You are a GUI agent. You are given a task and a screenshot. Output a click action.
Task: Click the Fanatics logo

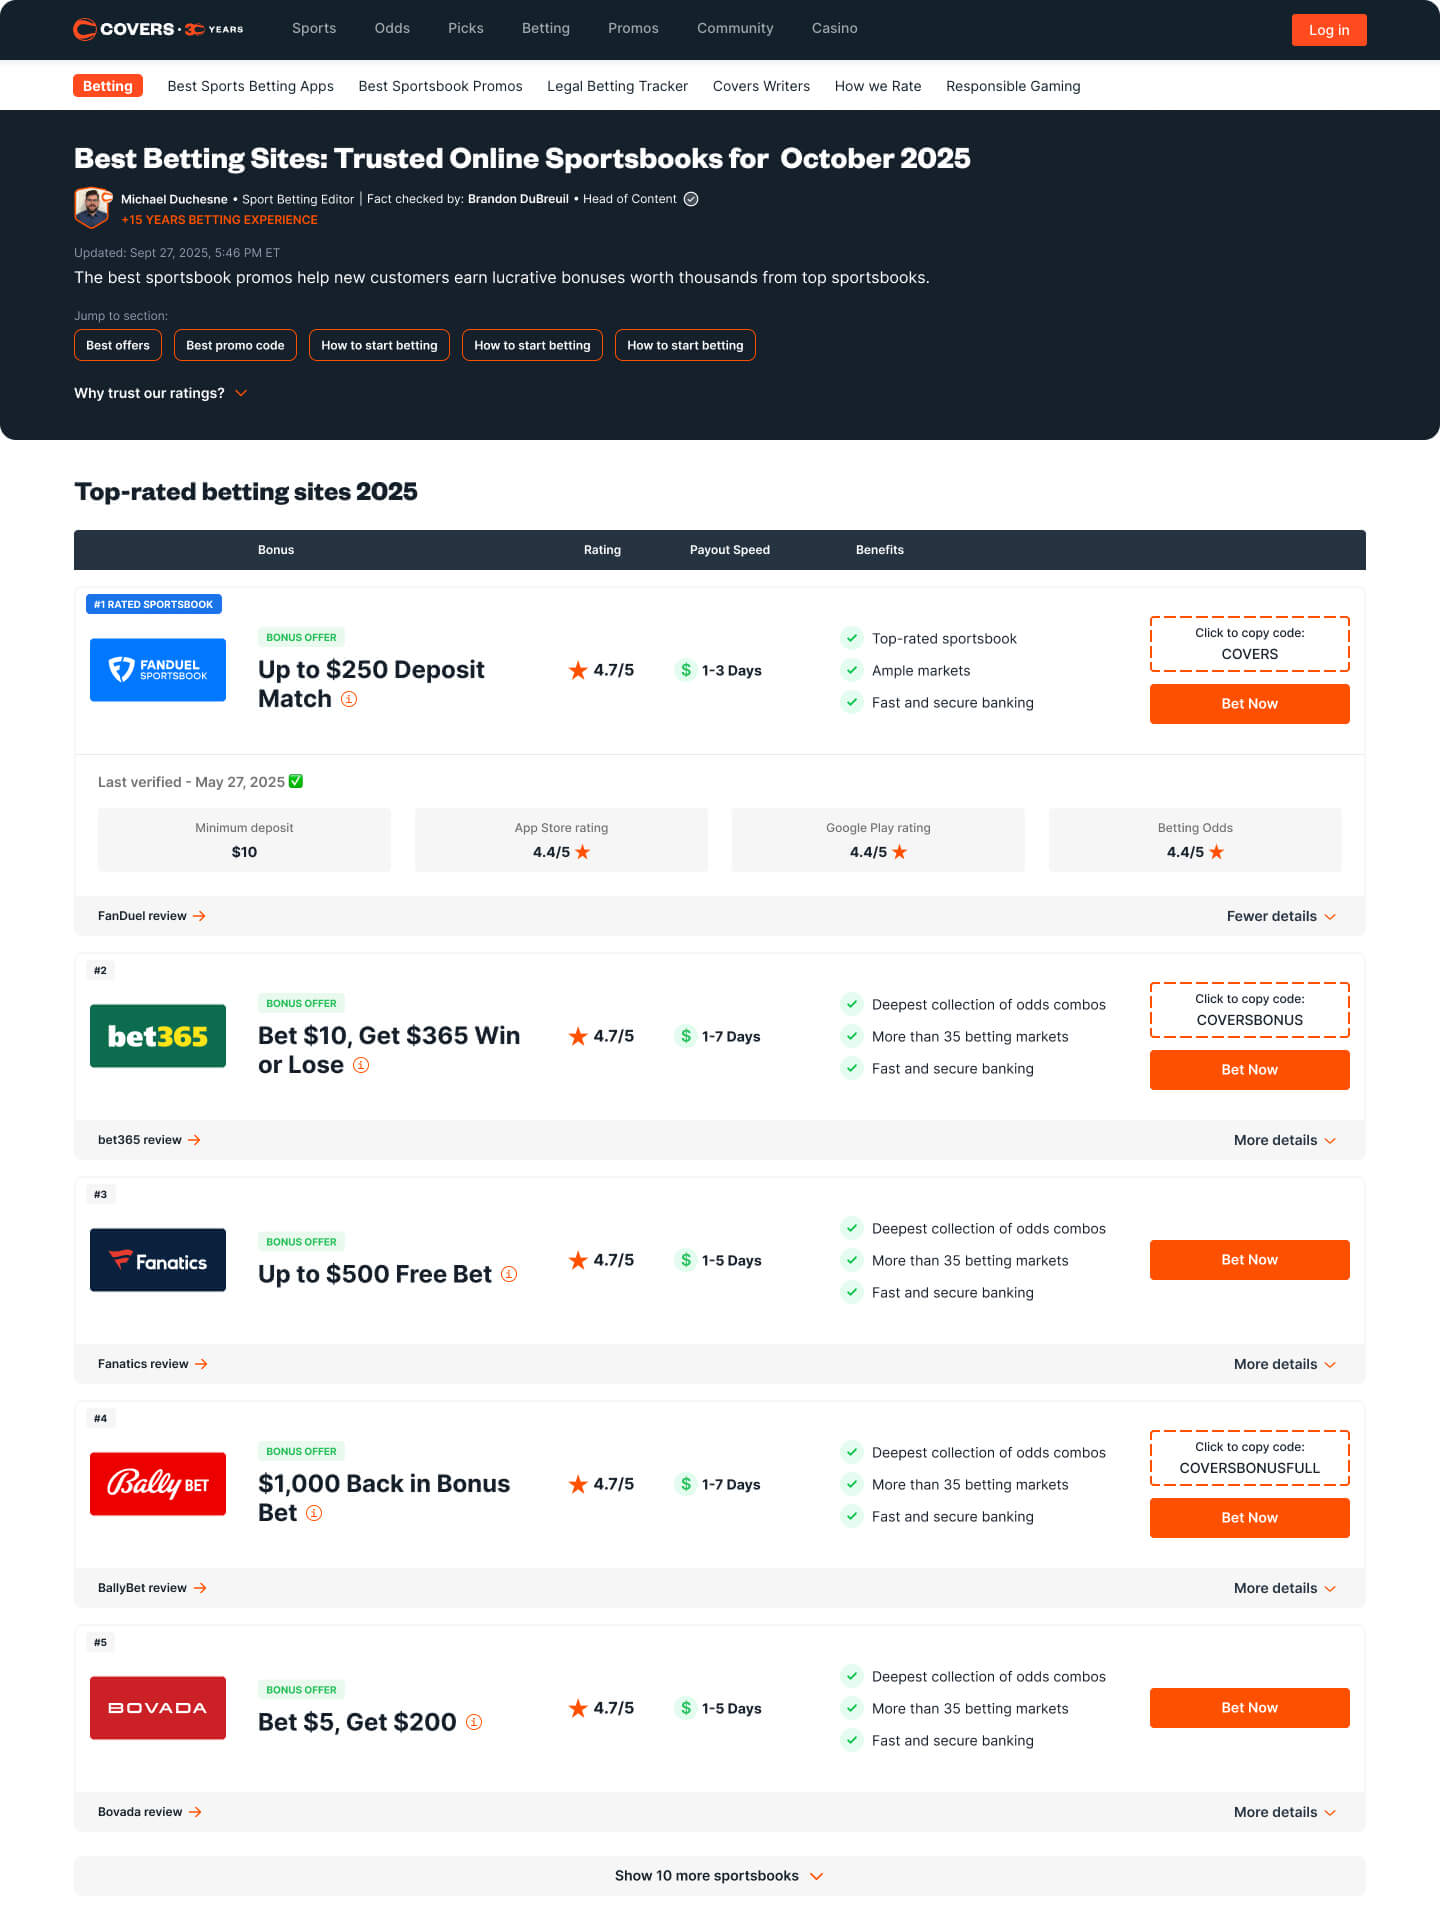click(x=158, y=1260)
